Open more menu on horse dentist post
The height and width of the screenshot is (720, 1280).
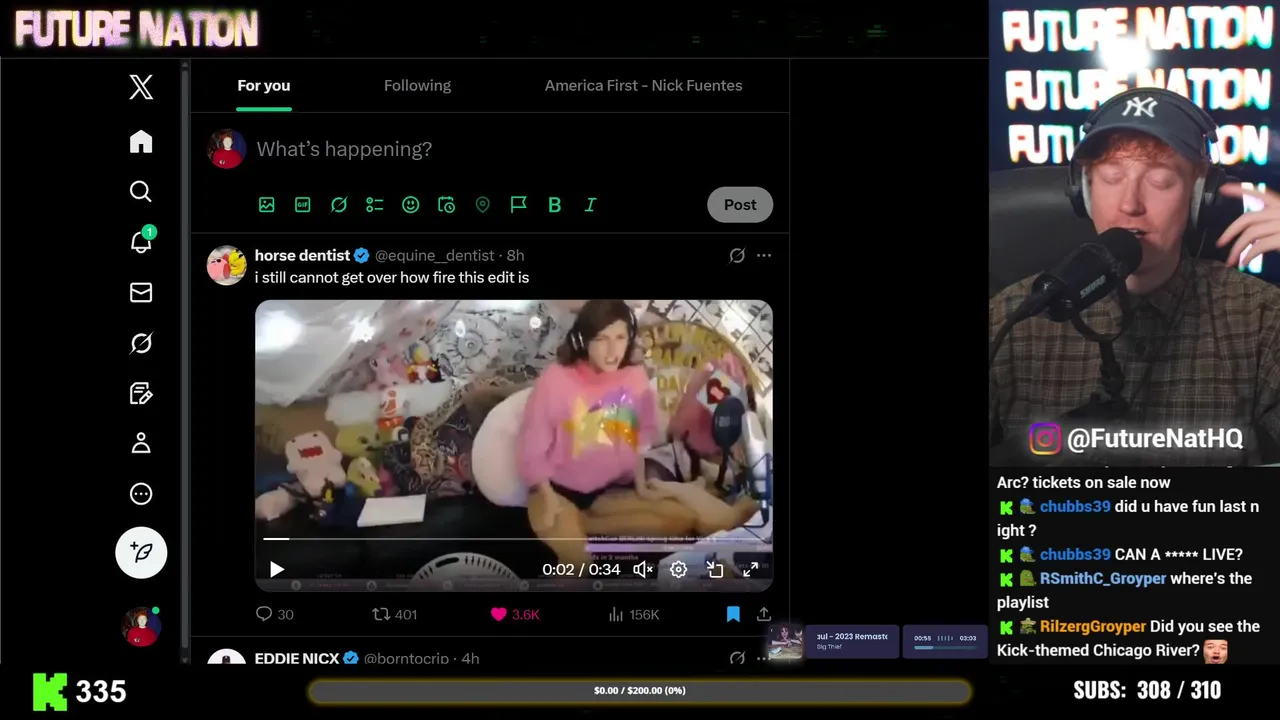click(764, 255)
